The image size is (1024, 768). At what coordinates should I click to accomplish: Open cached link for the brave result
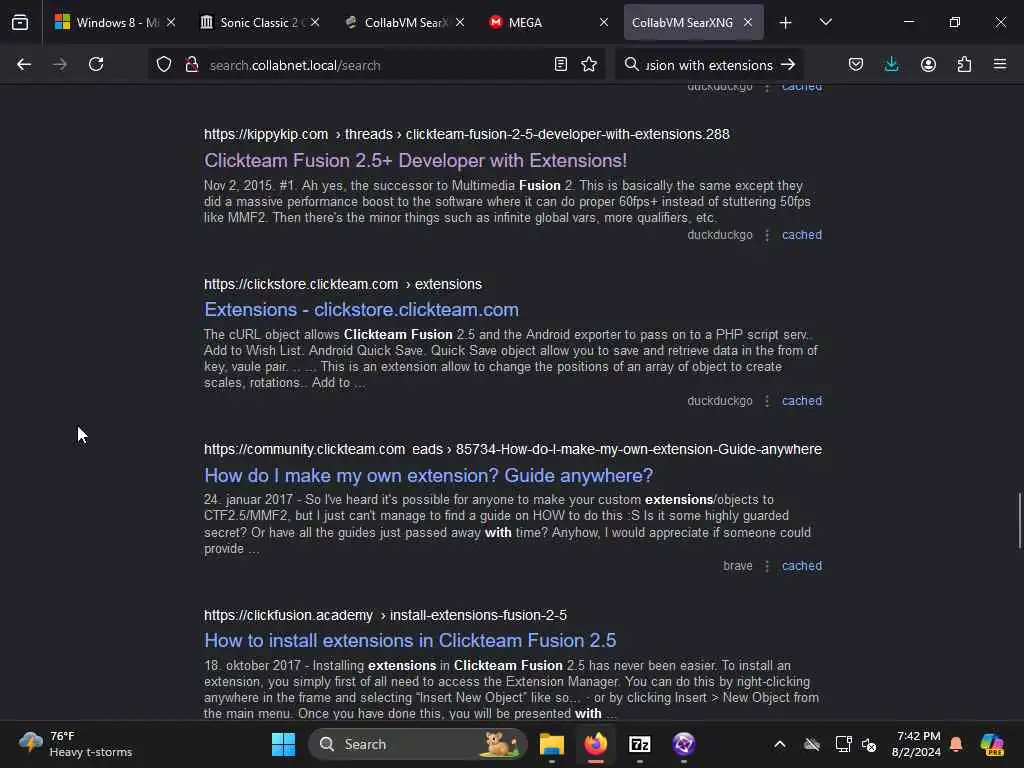[802, 566]
